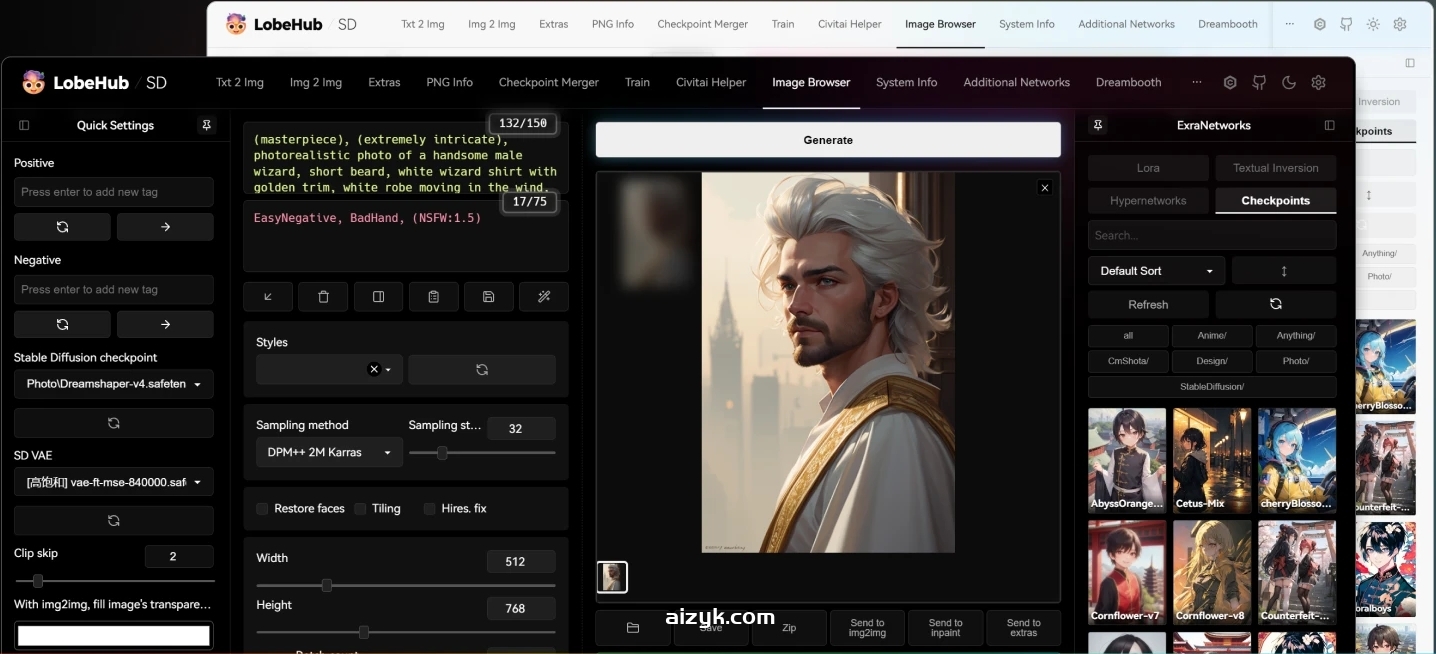Select the Lora tab in ExraNetworks
Screen dimensions: 1436x654
pos(1148,168)
